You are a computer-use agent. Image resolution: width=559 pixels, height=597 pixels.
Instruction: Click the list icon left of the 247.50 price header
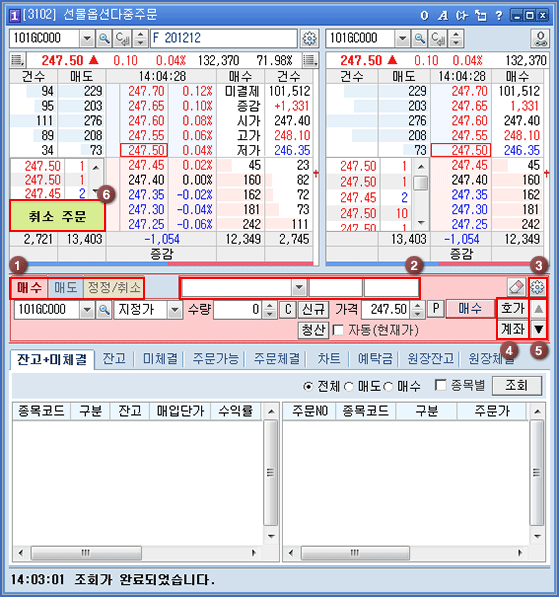[x=17, y=60]
